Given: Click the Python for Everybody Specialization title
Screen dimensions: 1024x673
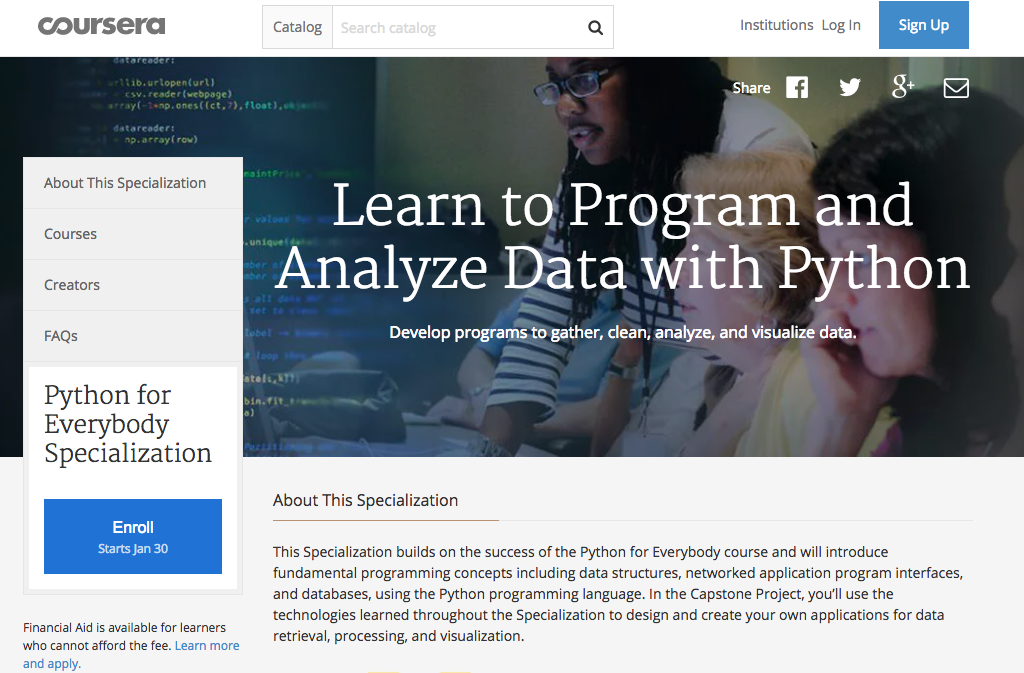Looking at the screenshot, I should (128, 424).
